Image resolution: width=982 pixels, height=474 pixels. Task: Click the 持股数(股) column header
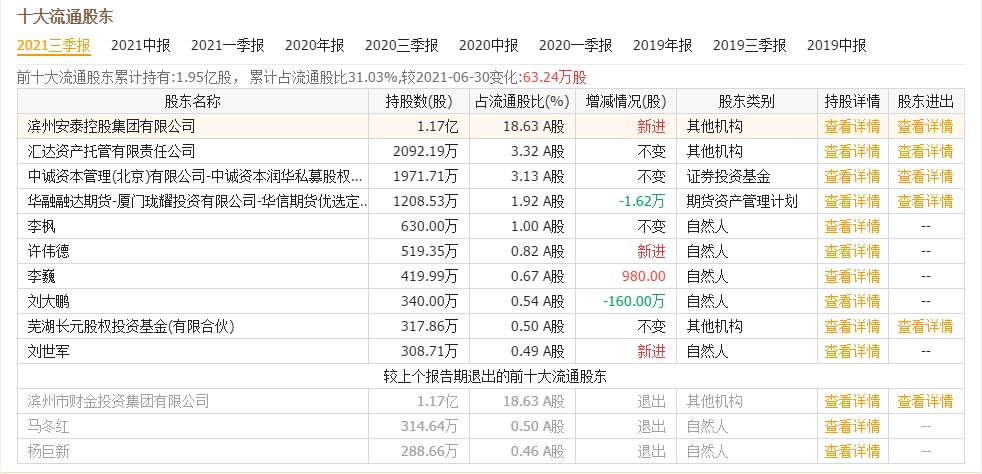tap(418, 101)
